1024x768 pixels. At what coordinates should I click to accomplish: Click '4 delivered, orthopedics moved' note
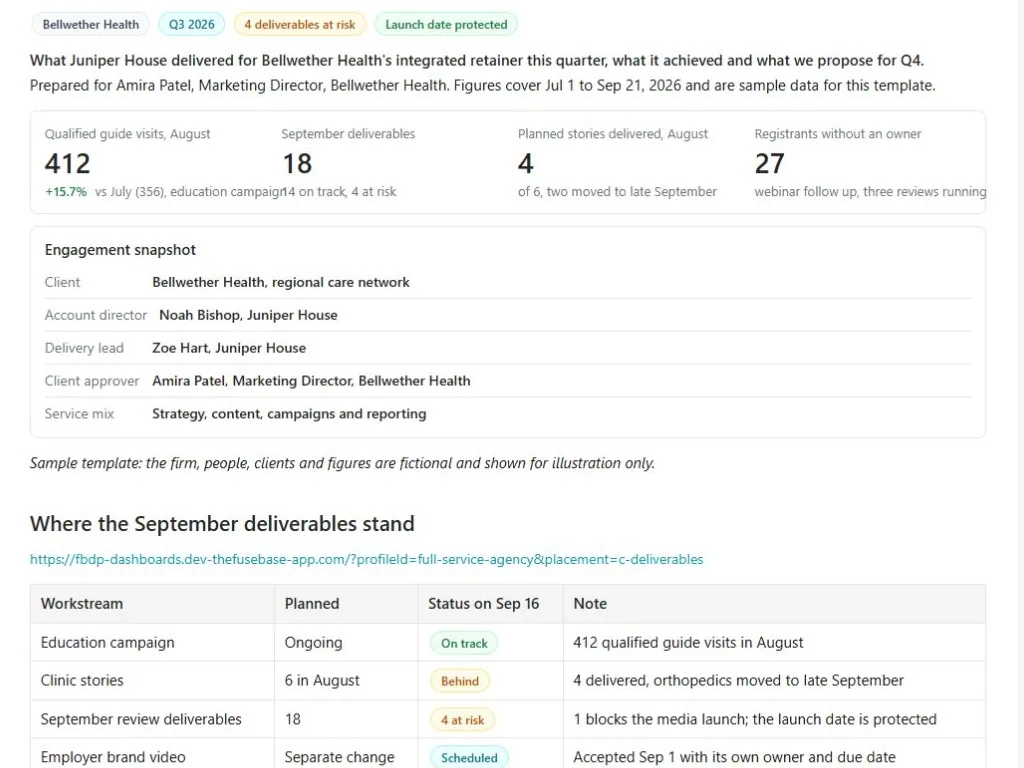click(x=739, y=680)
